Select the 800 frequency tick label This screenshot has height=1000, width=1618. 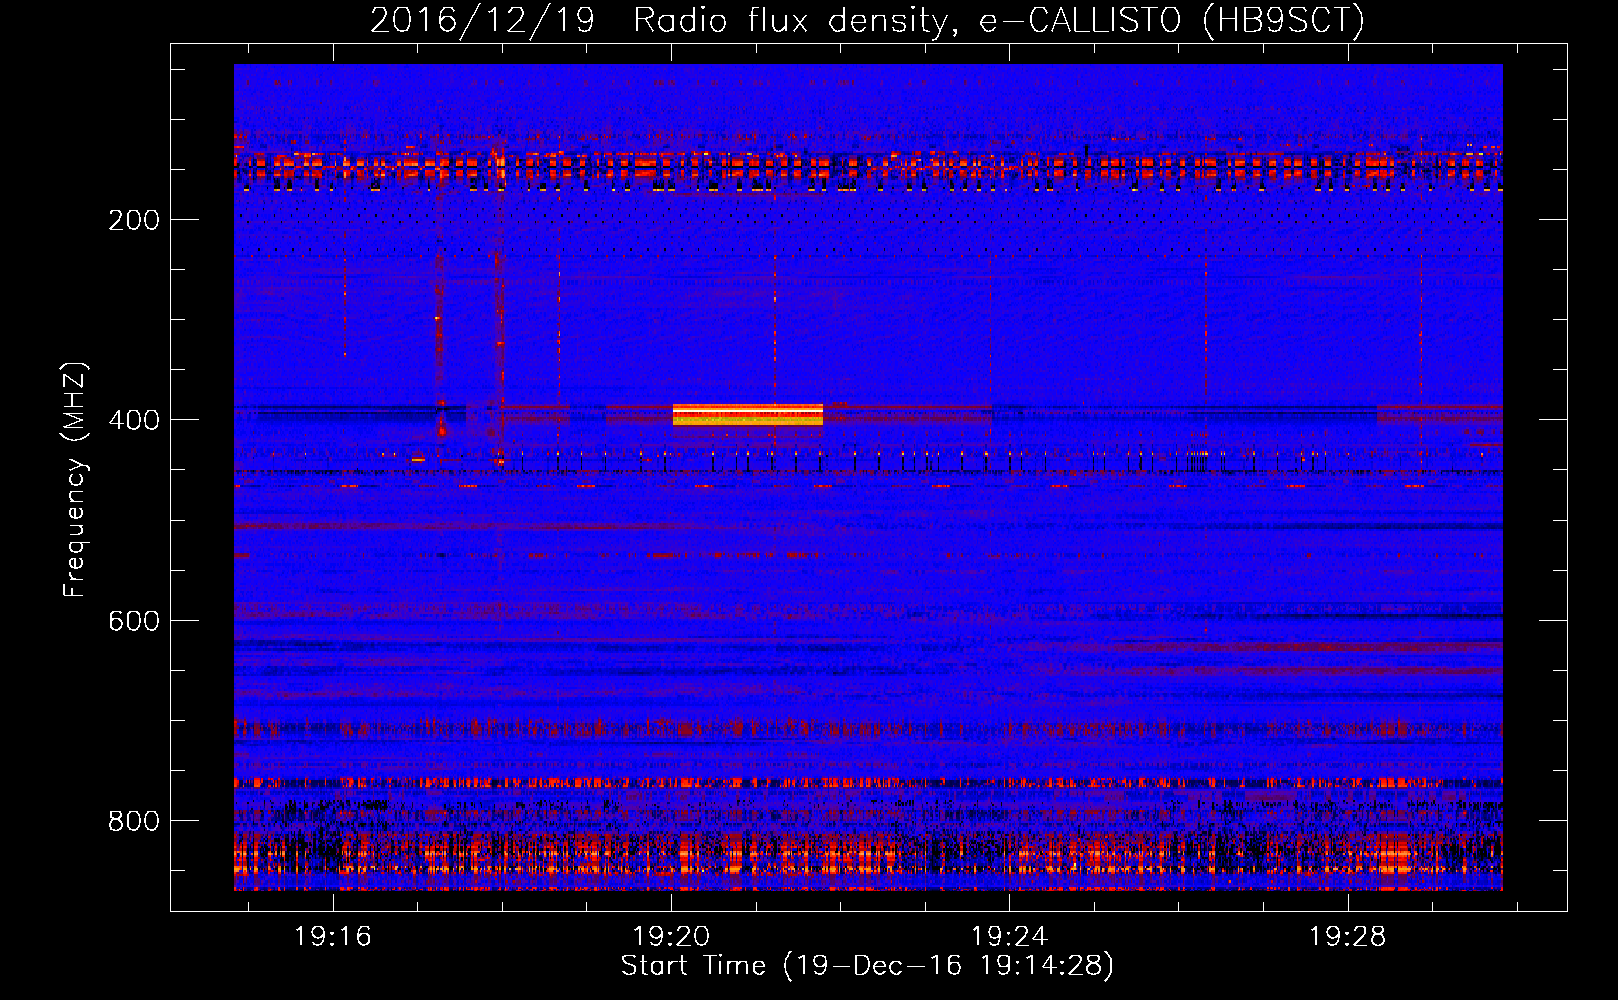pos(134,821)
